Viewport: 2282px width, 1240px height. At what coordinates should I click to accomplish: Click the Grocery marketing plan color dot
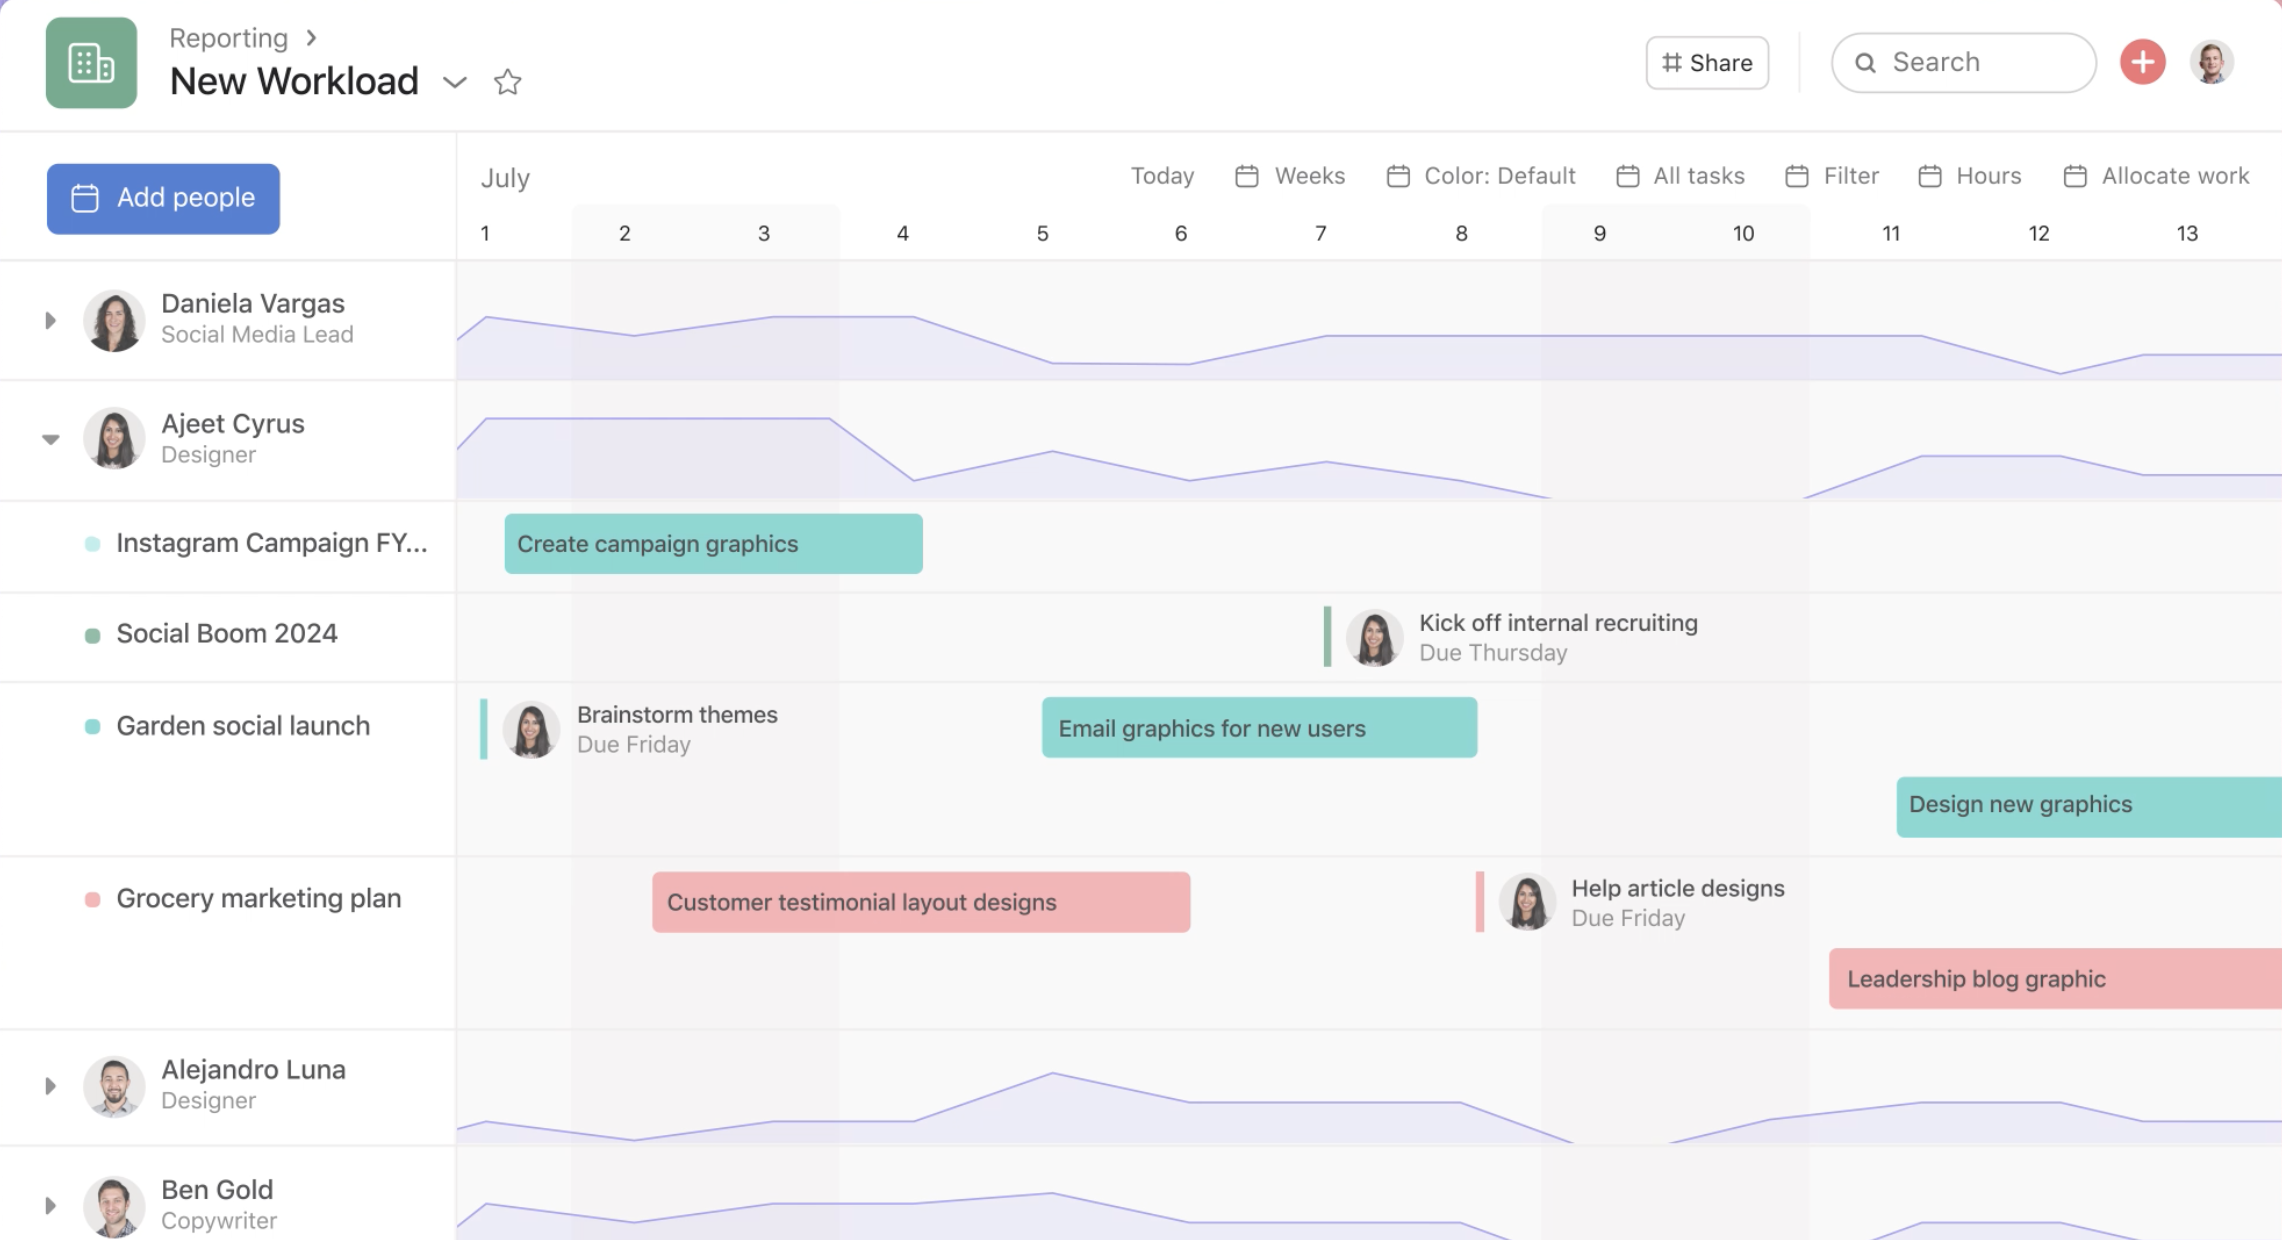tap(92, 899)
